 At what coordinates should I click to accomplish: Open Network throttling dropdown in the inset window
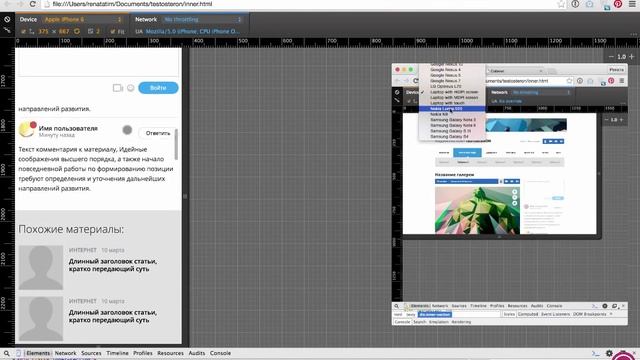click(x=542, y=92)
